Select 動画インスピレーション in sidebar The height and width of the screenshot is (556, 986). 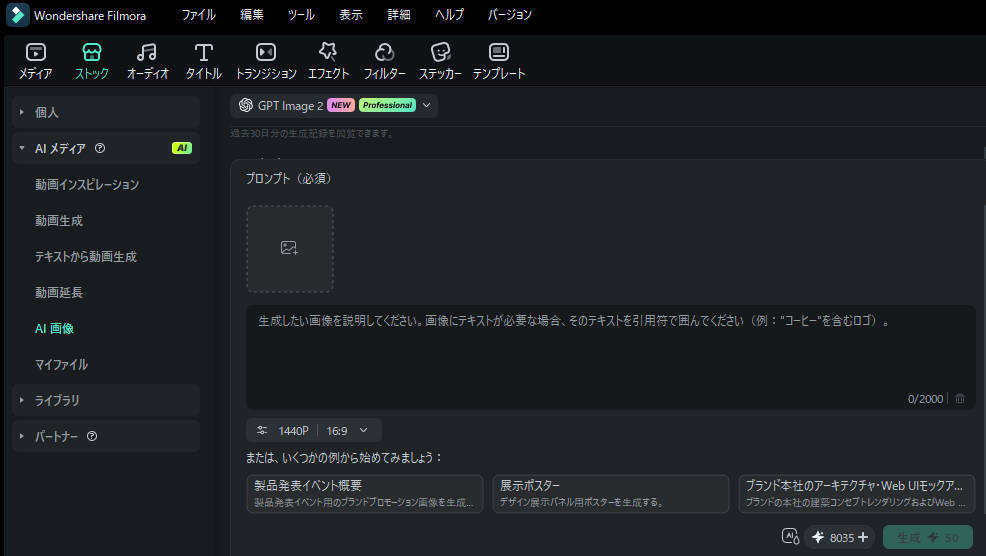87,185
